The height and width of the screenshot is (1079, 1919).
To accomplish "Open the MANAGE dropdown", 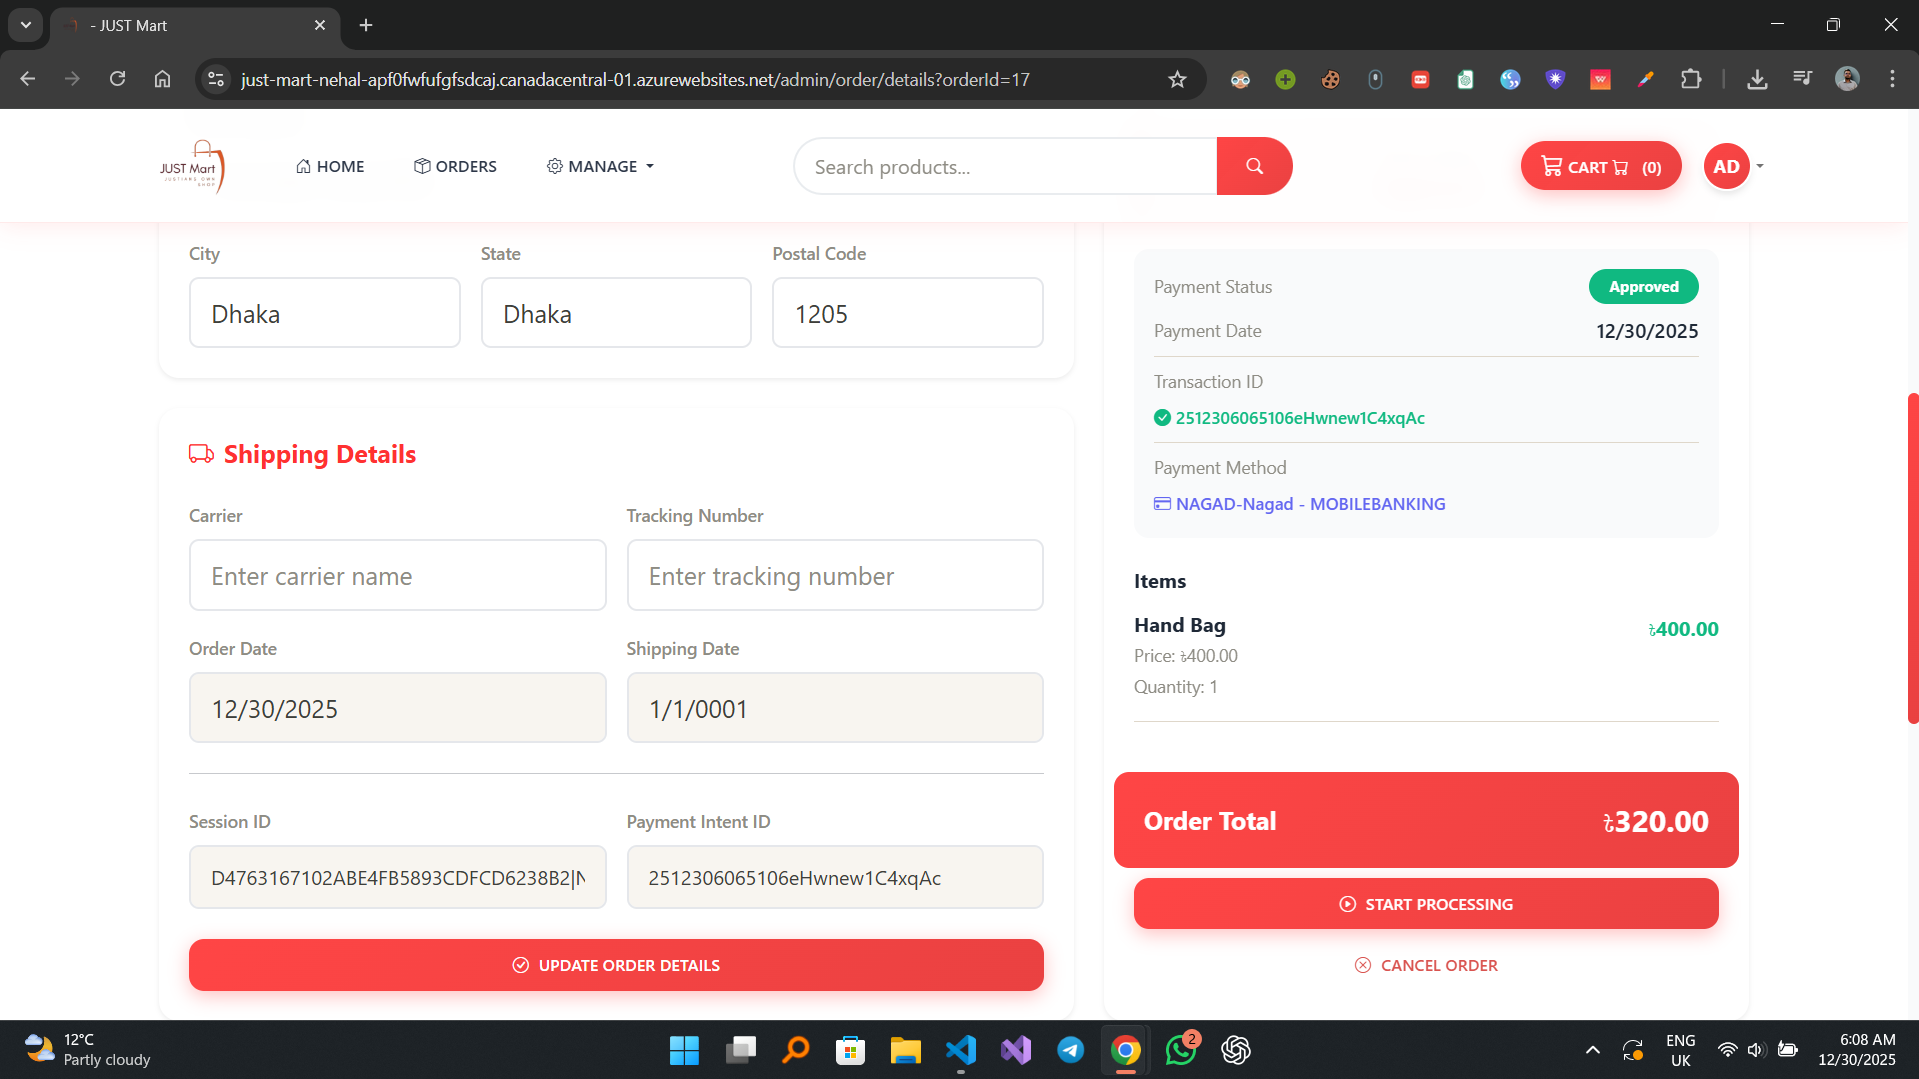I will 599,166.
